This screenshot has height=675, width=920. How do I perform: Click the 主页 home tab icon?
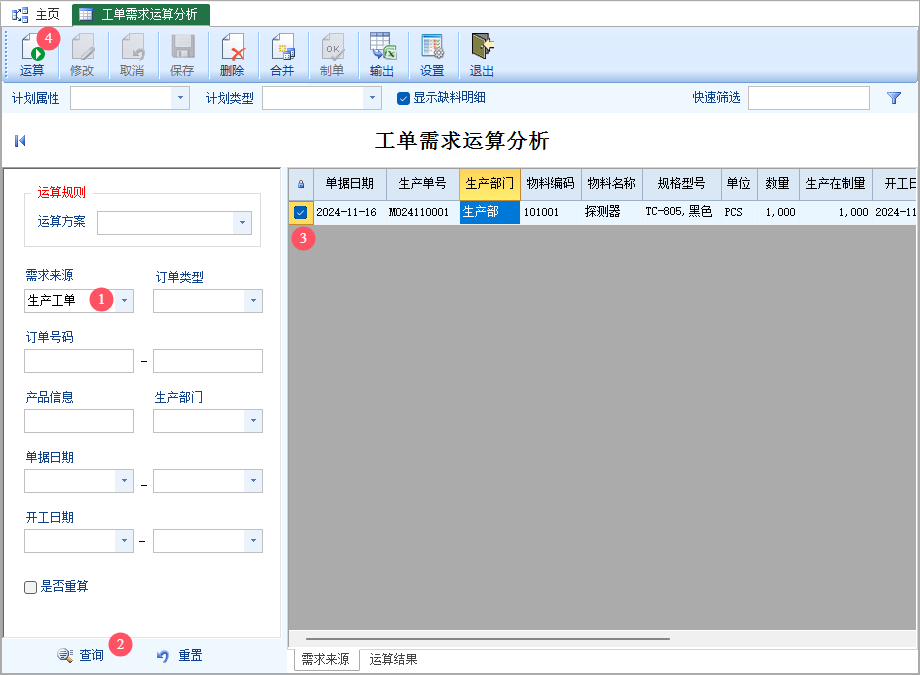coord(20,14)
